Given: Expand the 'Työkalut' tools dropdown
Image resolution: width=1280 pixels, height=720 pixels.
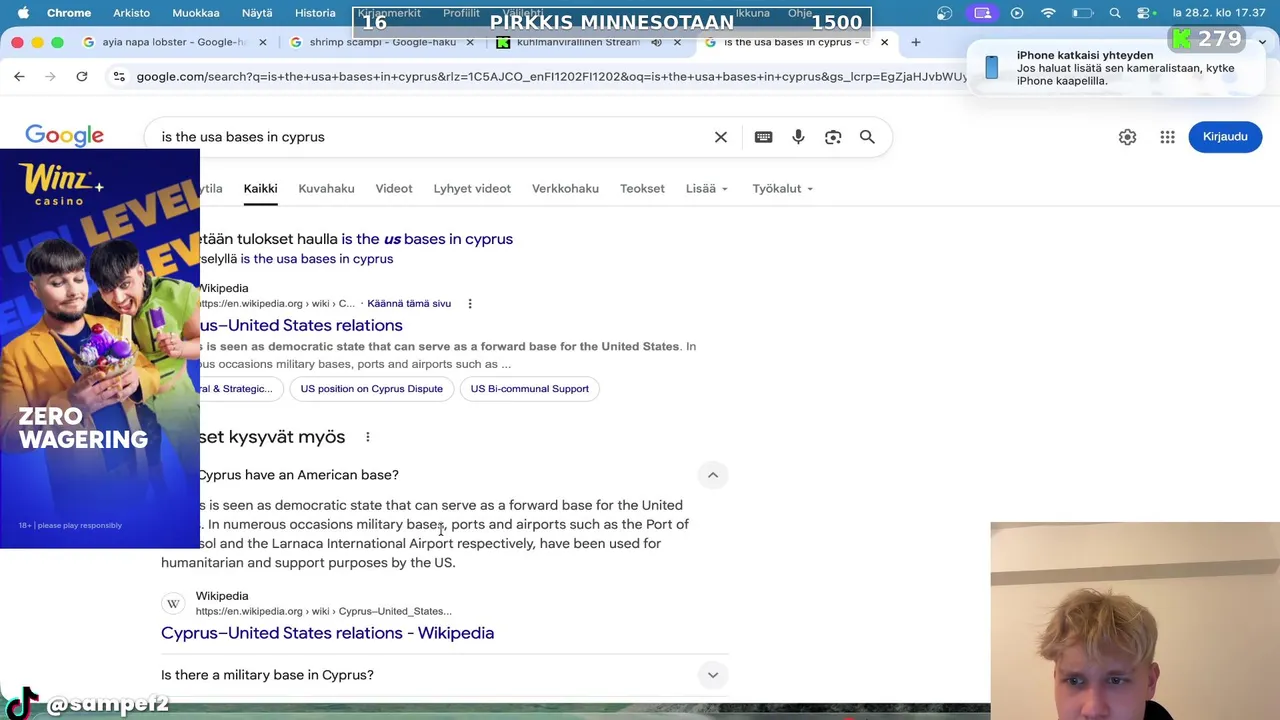Looking at the screenshot, I should (783, 188).
